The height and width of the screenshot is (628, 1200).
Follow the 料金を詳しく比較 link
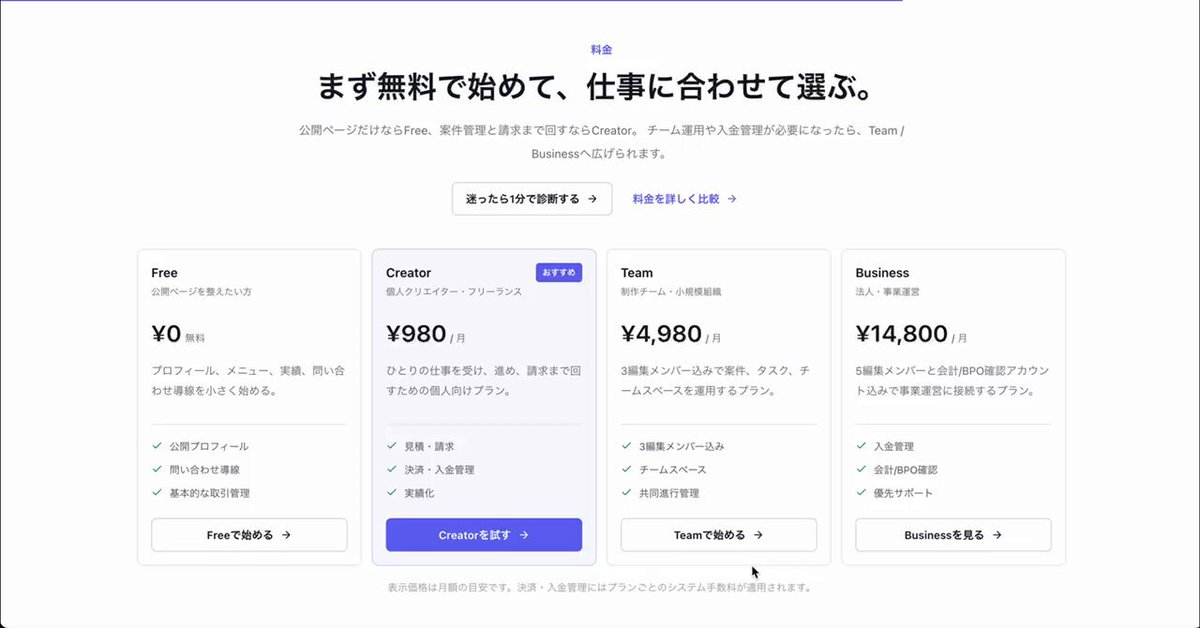tap(676, 199)
